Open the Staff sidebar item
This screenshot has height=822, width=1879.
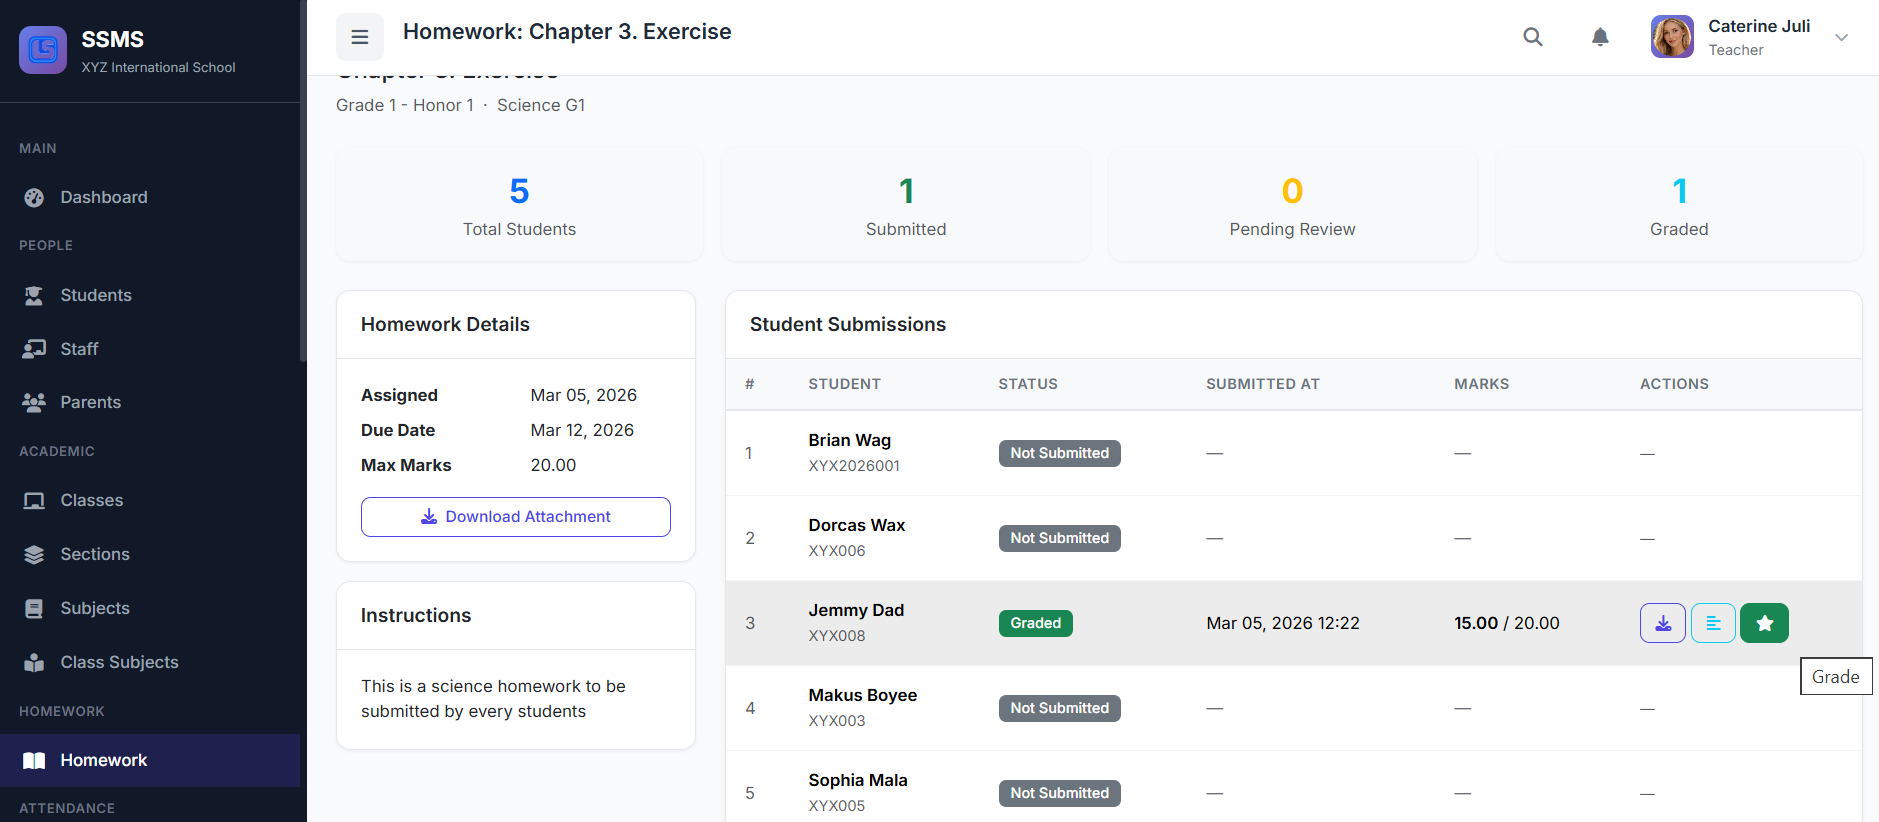tap(79, 349)
